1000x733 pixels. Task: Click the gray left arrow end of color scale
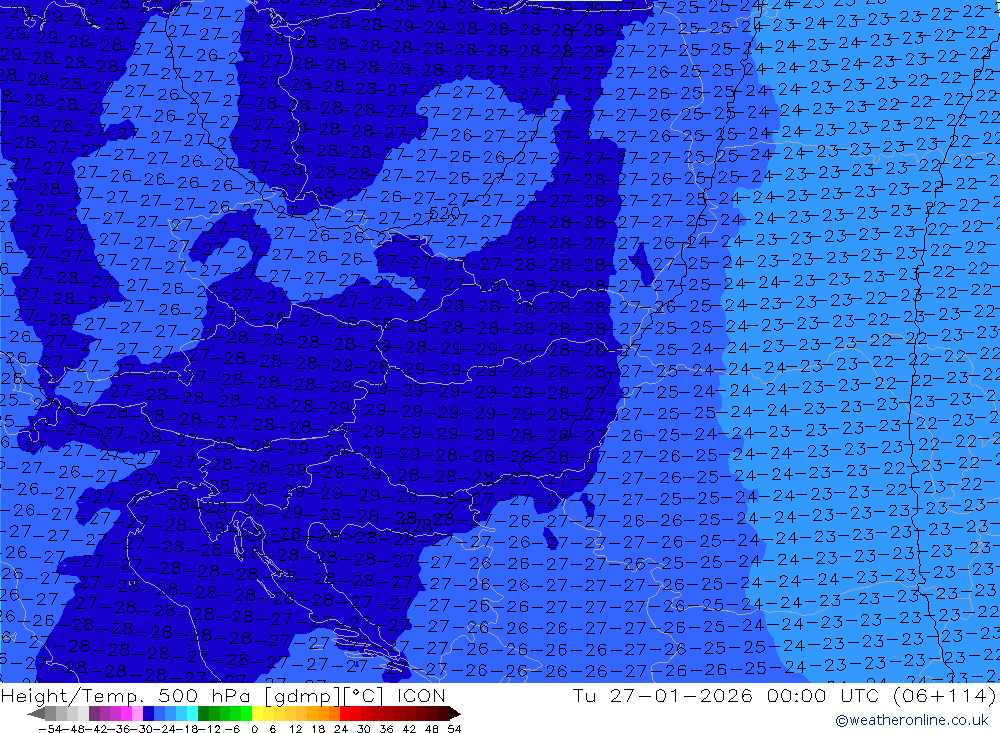tap(36, 714)
